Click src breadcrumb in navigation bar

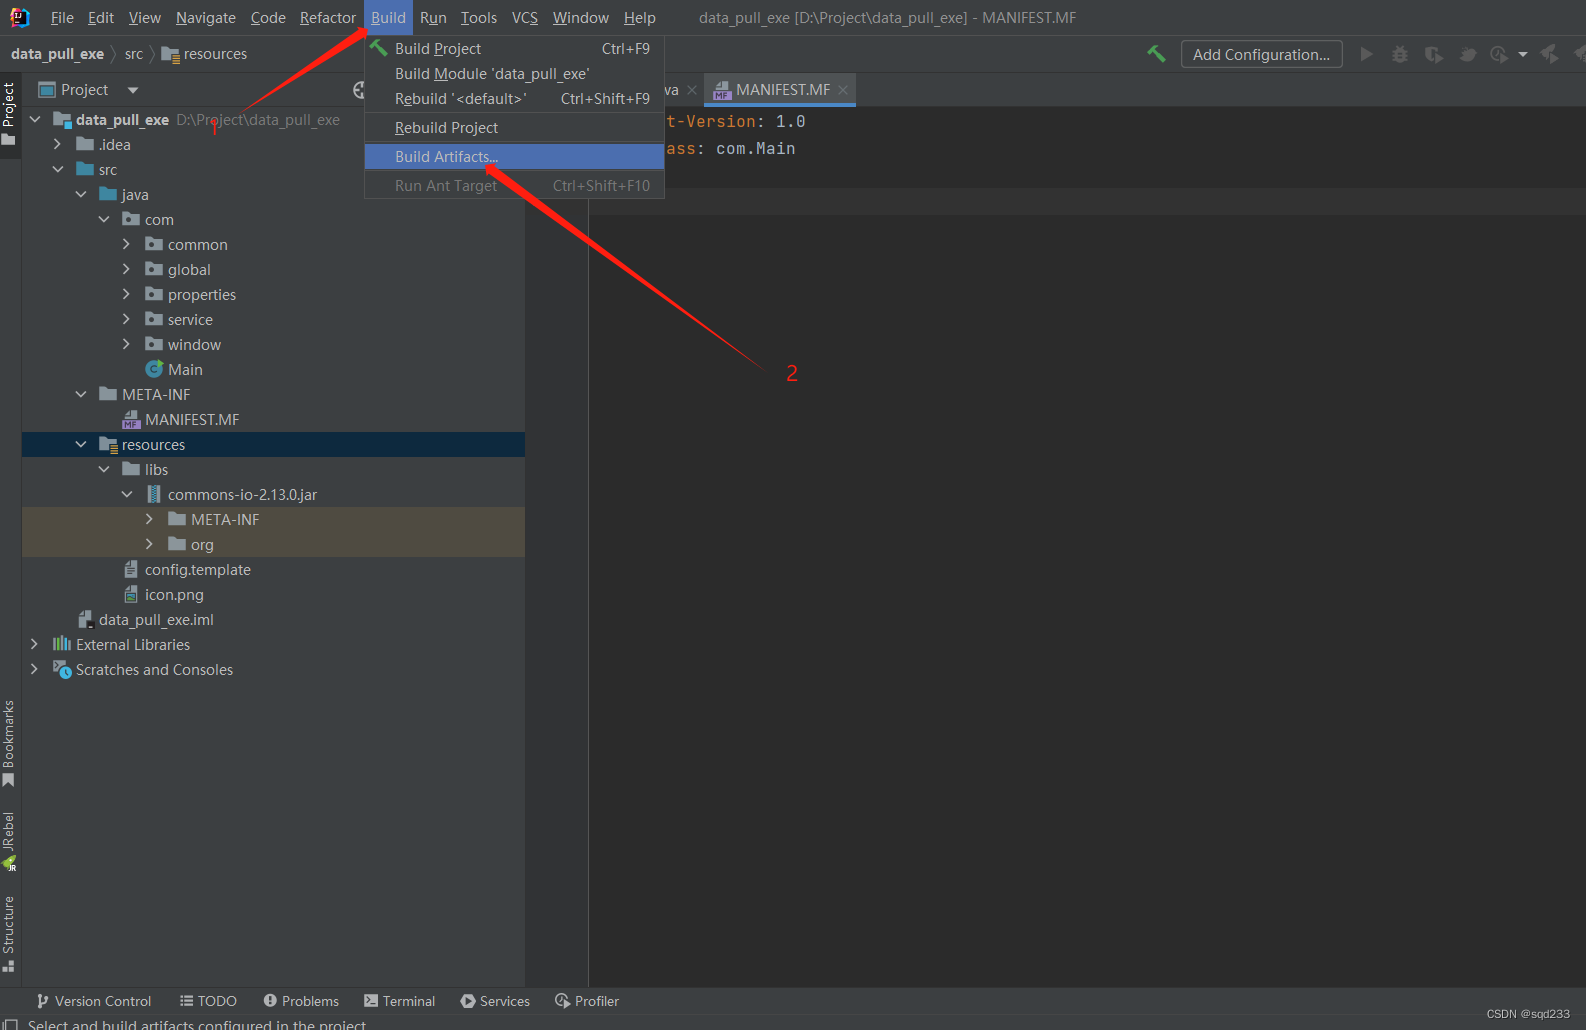click(134, 54)
